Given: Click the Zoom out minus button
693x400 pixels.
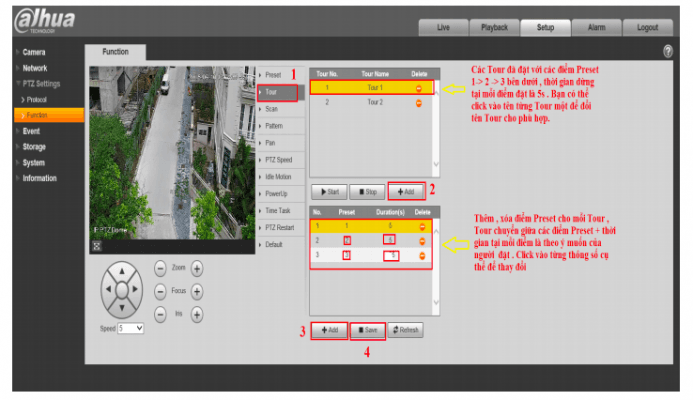Looking at the screenshot, I should 161,268.
